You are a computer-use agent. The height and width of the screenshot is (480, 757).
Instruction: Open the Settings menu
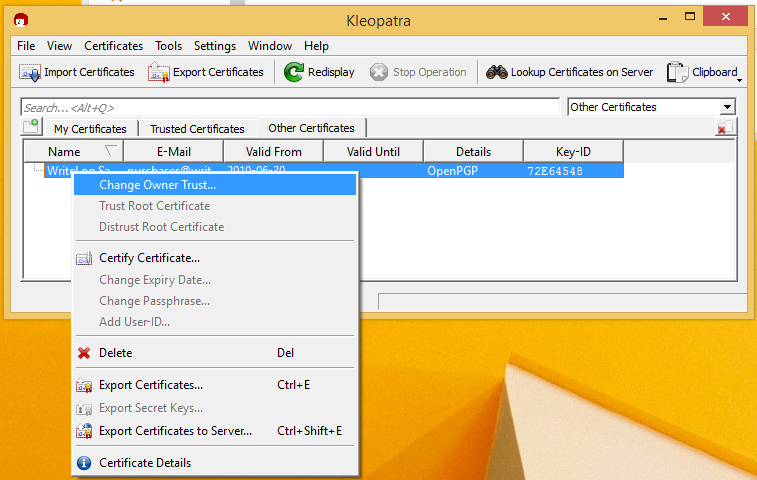pyautogui.click(x=215, y=46)
